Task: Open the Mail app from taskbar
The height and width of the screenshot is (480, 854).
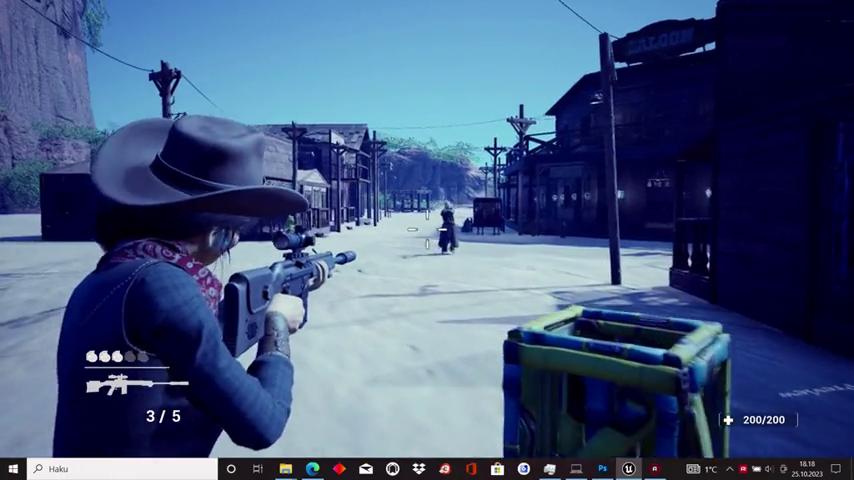Action: click(366, 469)
